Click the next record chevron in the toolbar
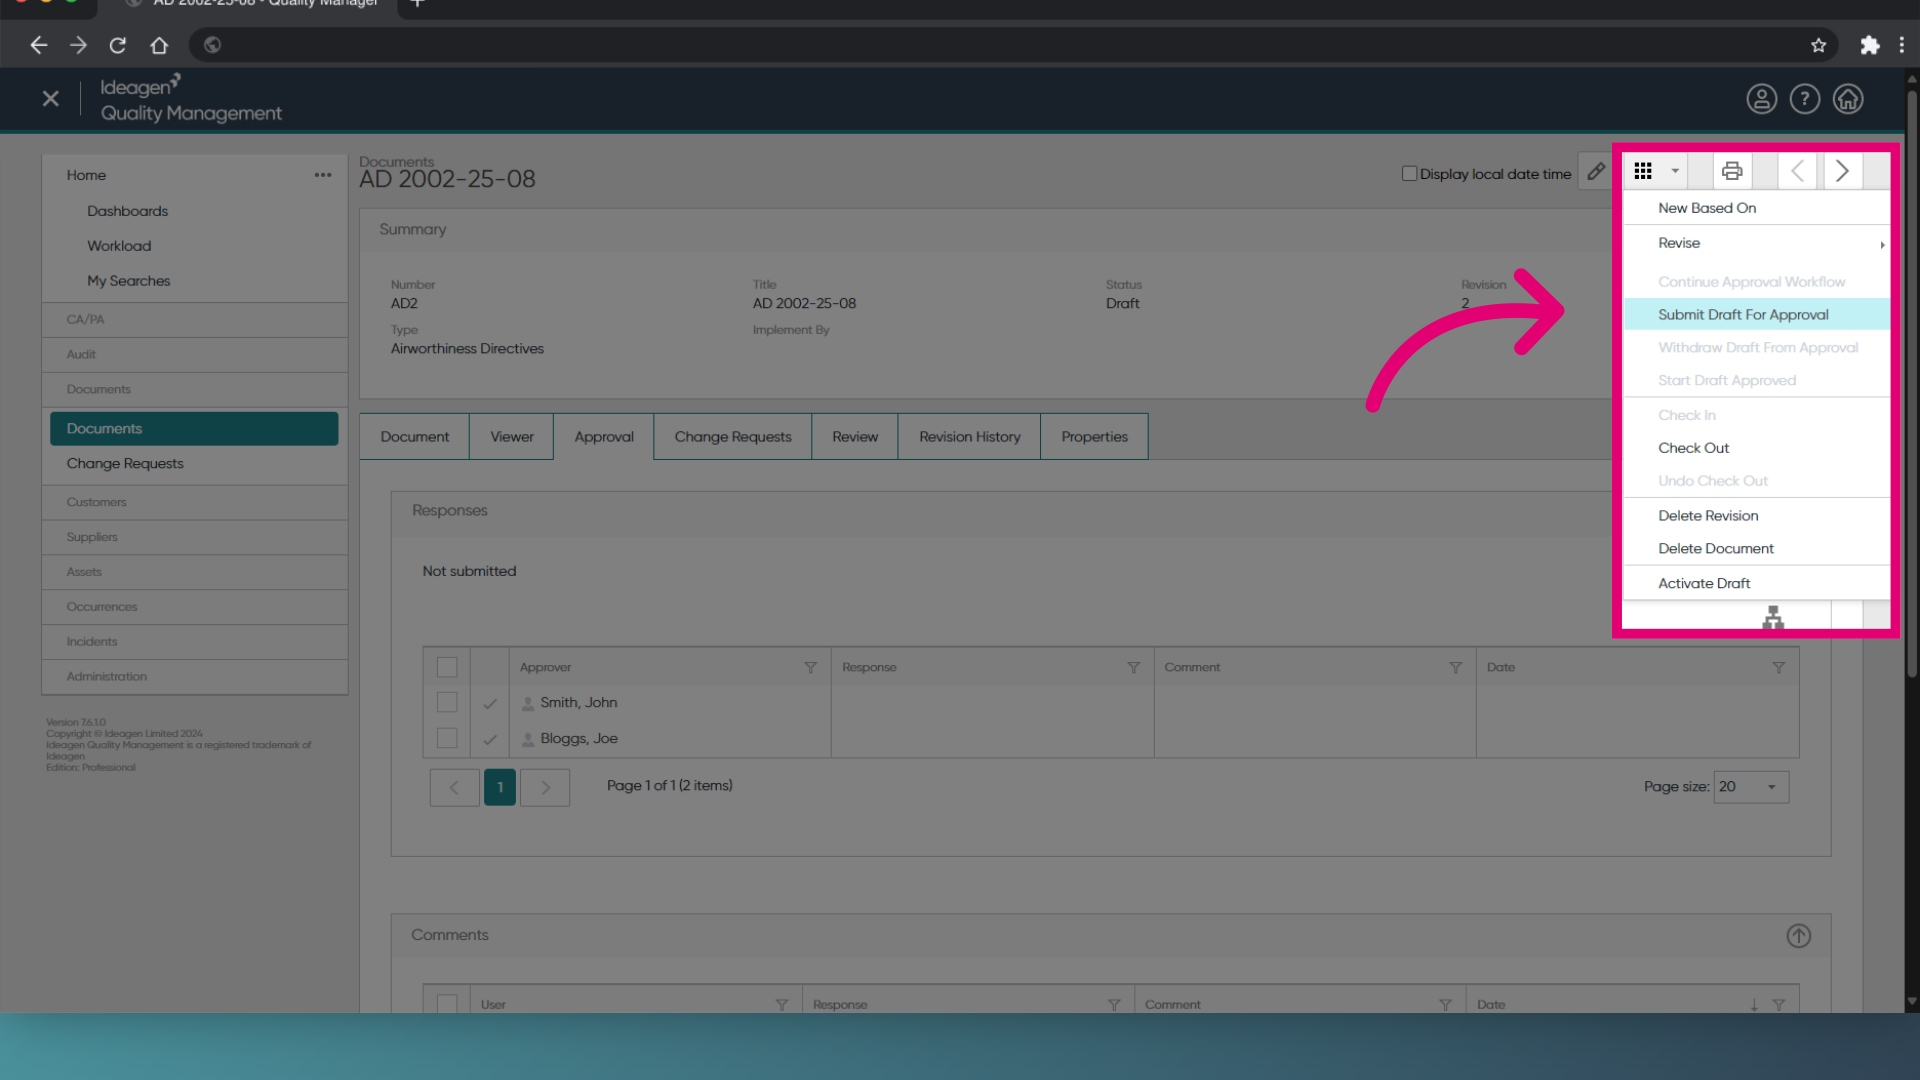Image resolution: width=1920 pixels, height=1080 pixels. pyautogui.click(x=1843, y=170)
